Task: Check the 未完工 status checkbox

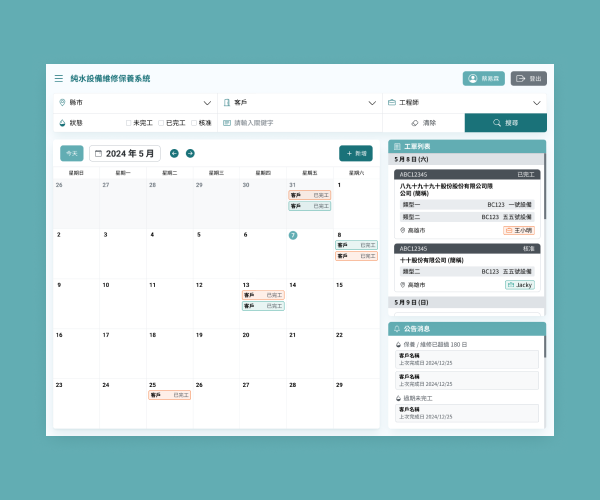Action: click(x=129, y=122)
